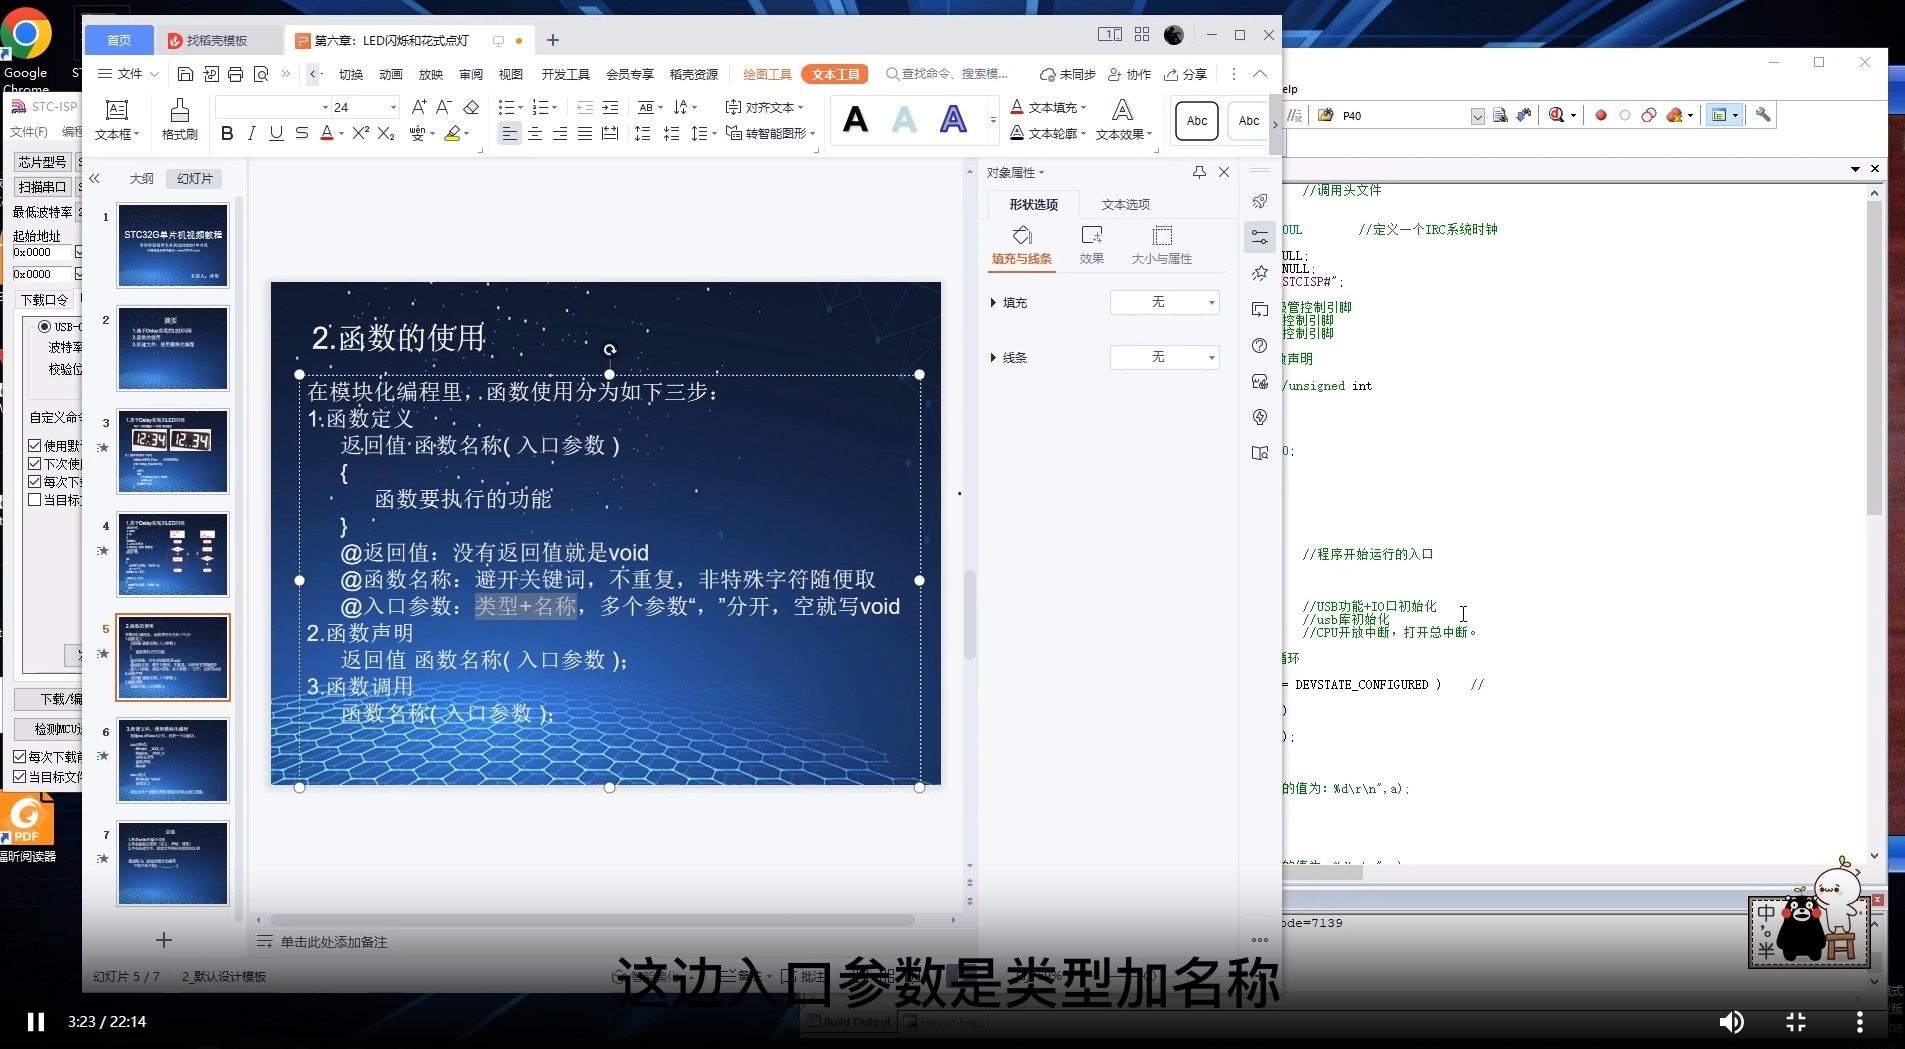The height and width of the screenshot is (1049, 1905).
Task: Toggle the 每次下 checkbox under 自定义命令 in STC-ISP
Action: click(x=35, y=481)
